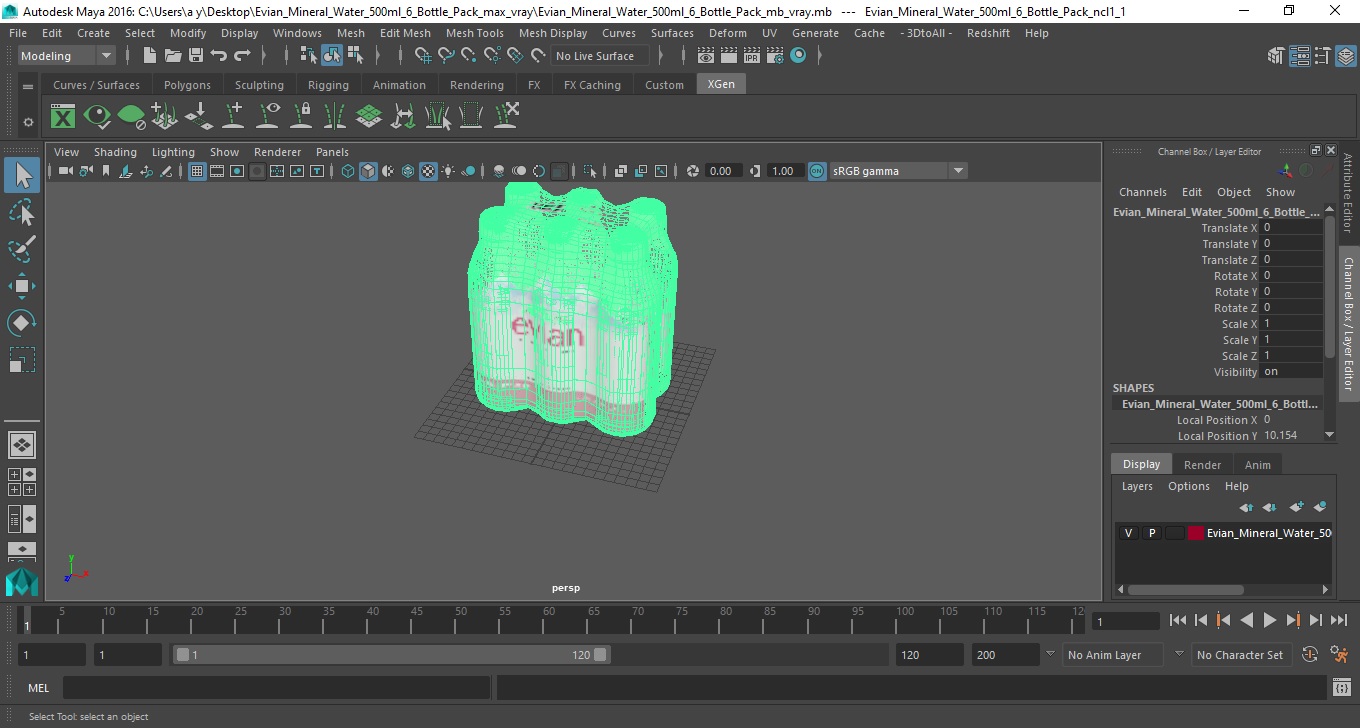The width and height of the screenshot is (1360, 728).
Task: Open Hypershade round icon
Action: click(x=798, y=56)
